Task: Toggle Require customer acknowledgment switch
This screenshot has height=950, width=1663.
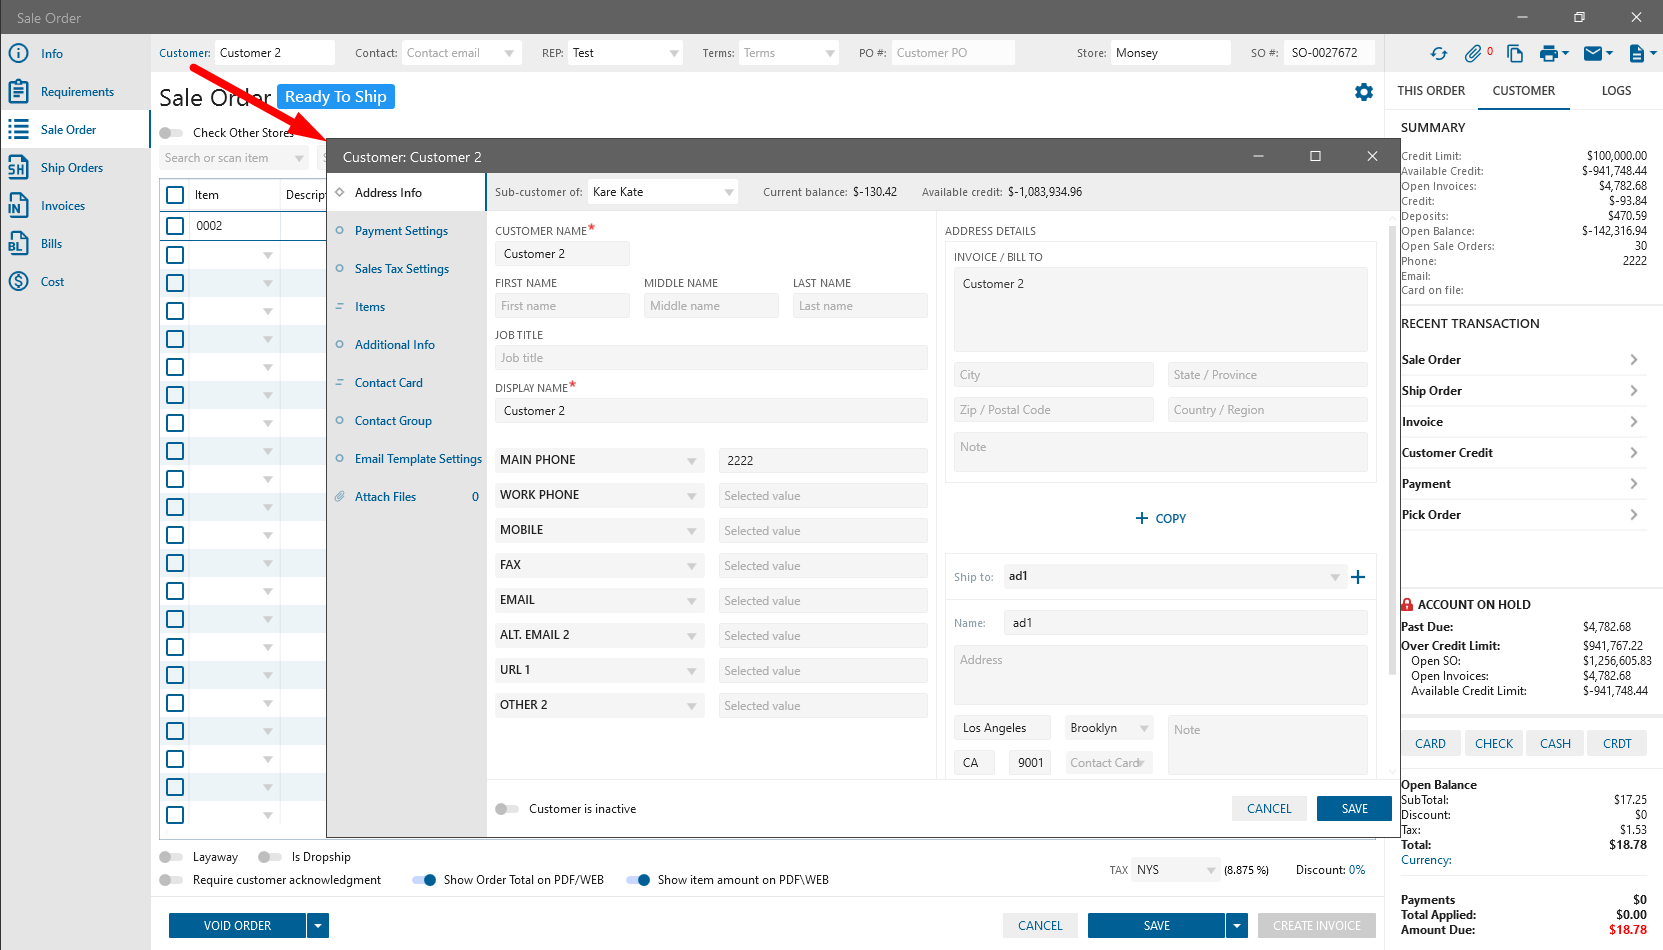Action: click(171, 880)
